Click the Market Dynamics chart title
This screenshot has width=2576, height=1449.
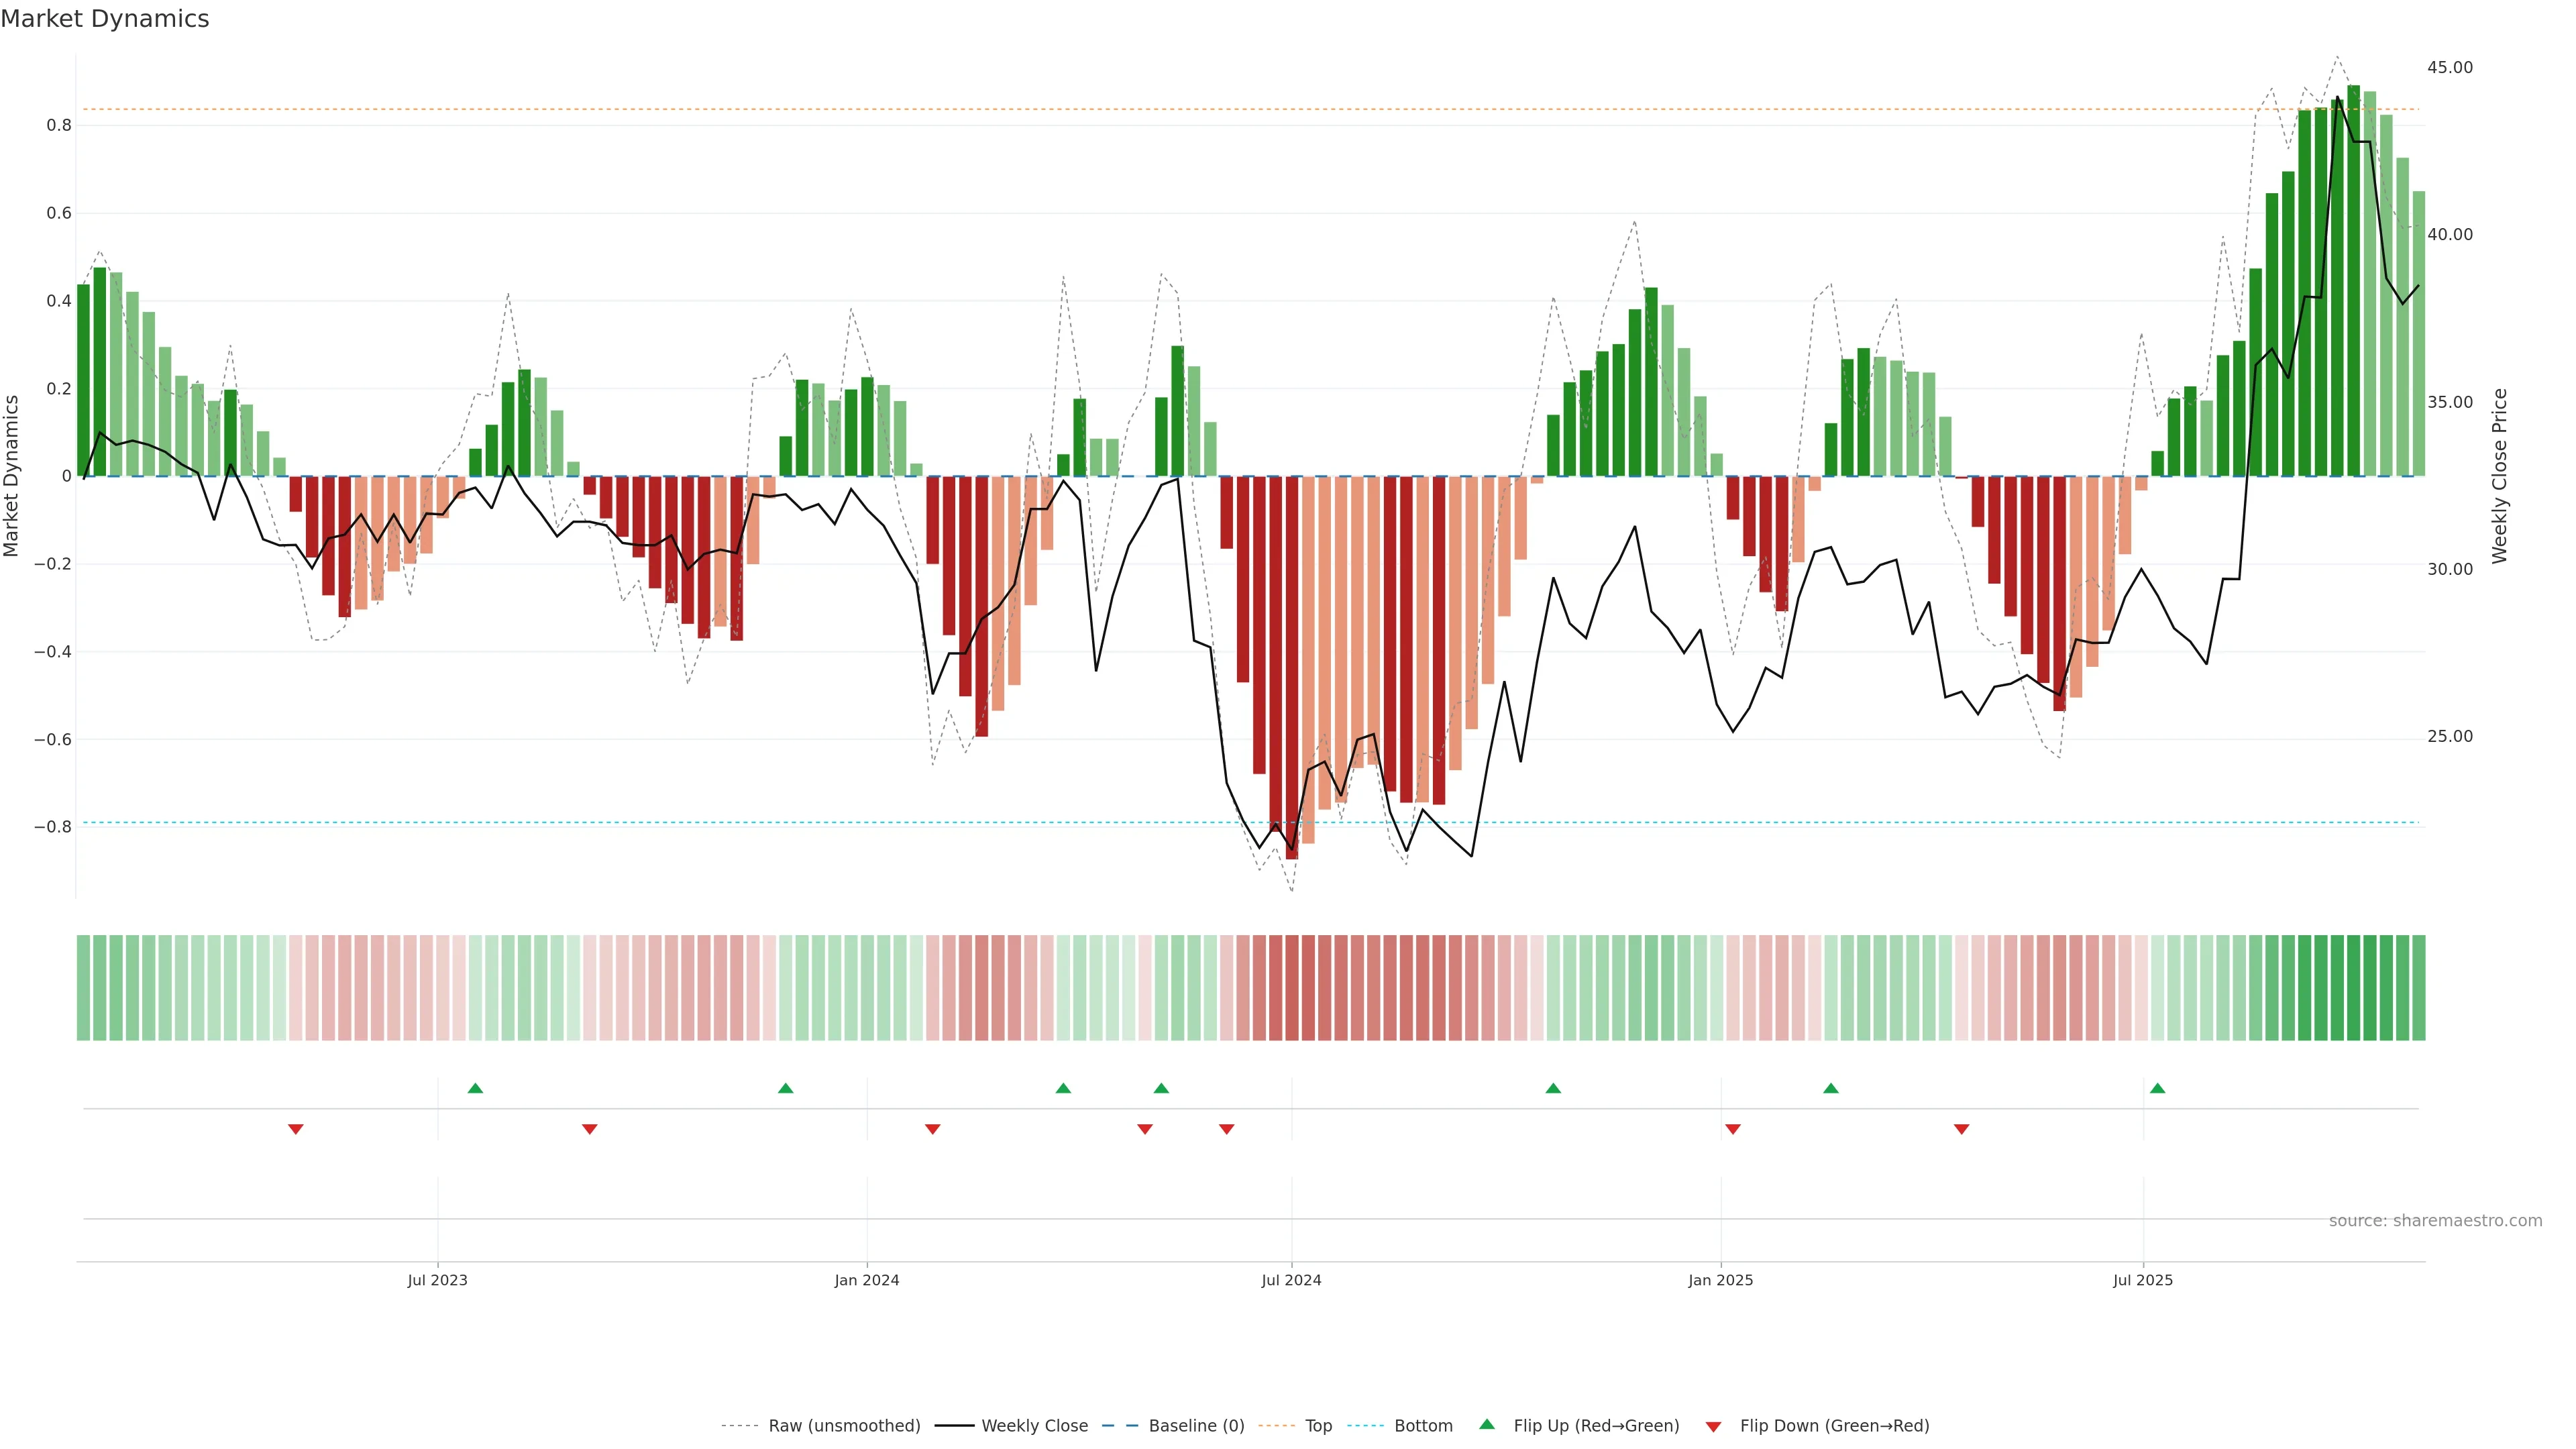click(x=105, y=19)
